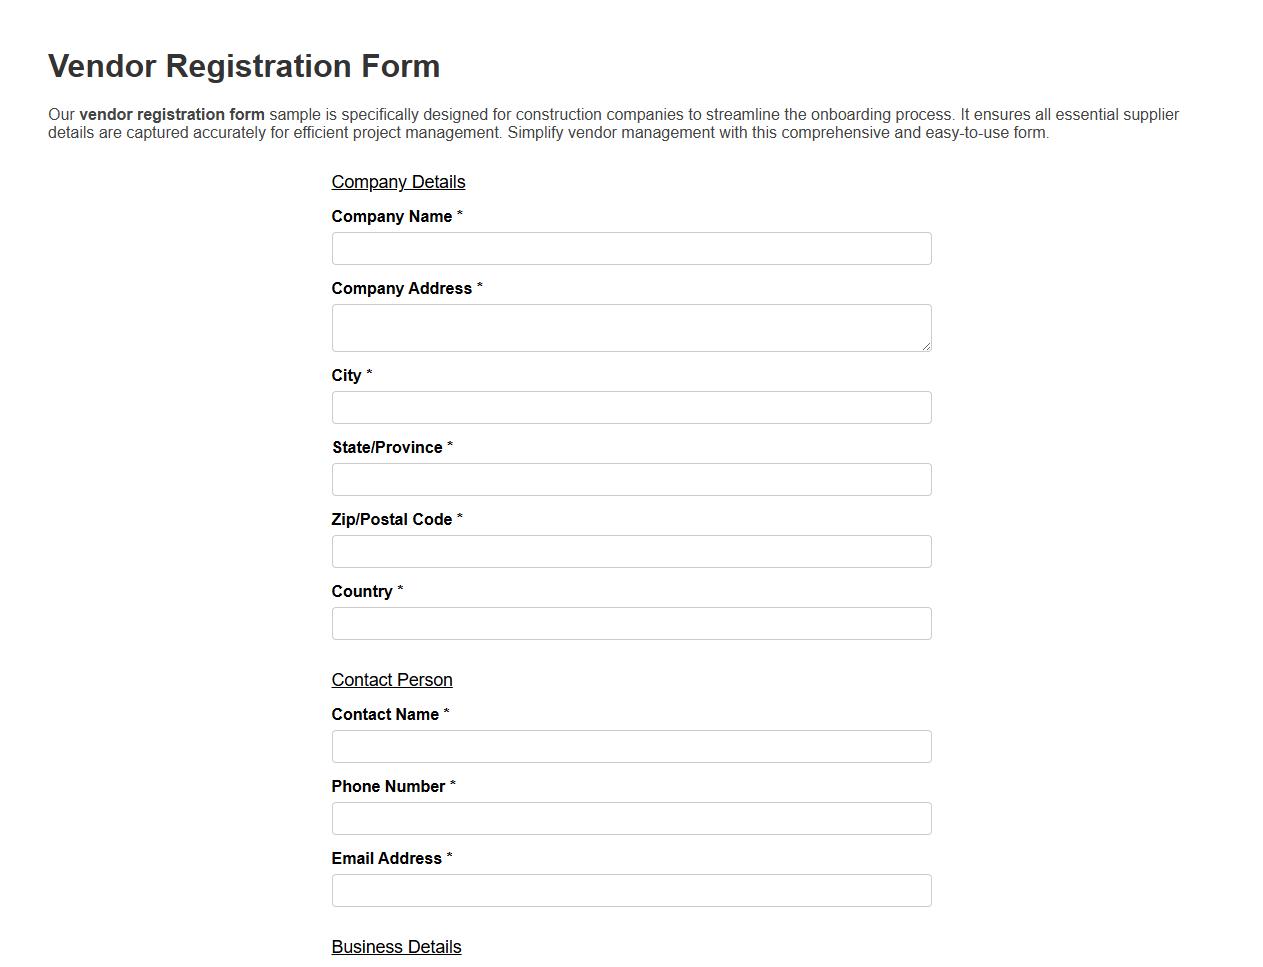Click the Company Name label
This screenshot has height=967, width=1263.
[392, 216]
